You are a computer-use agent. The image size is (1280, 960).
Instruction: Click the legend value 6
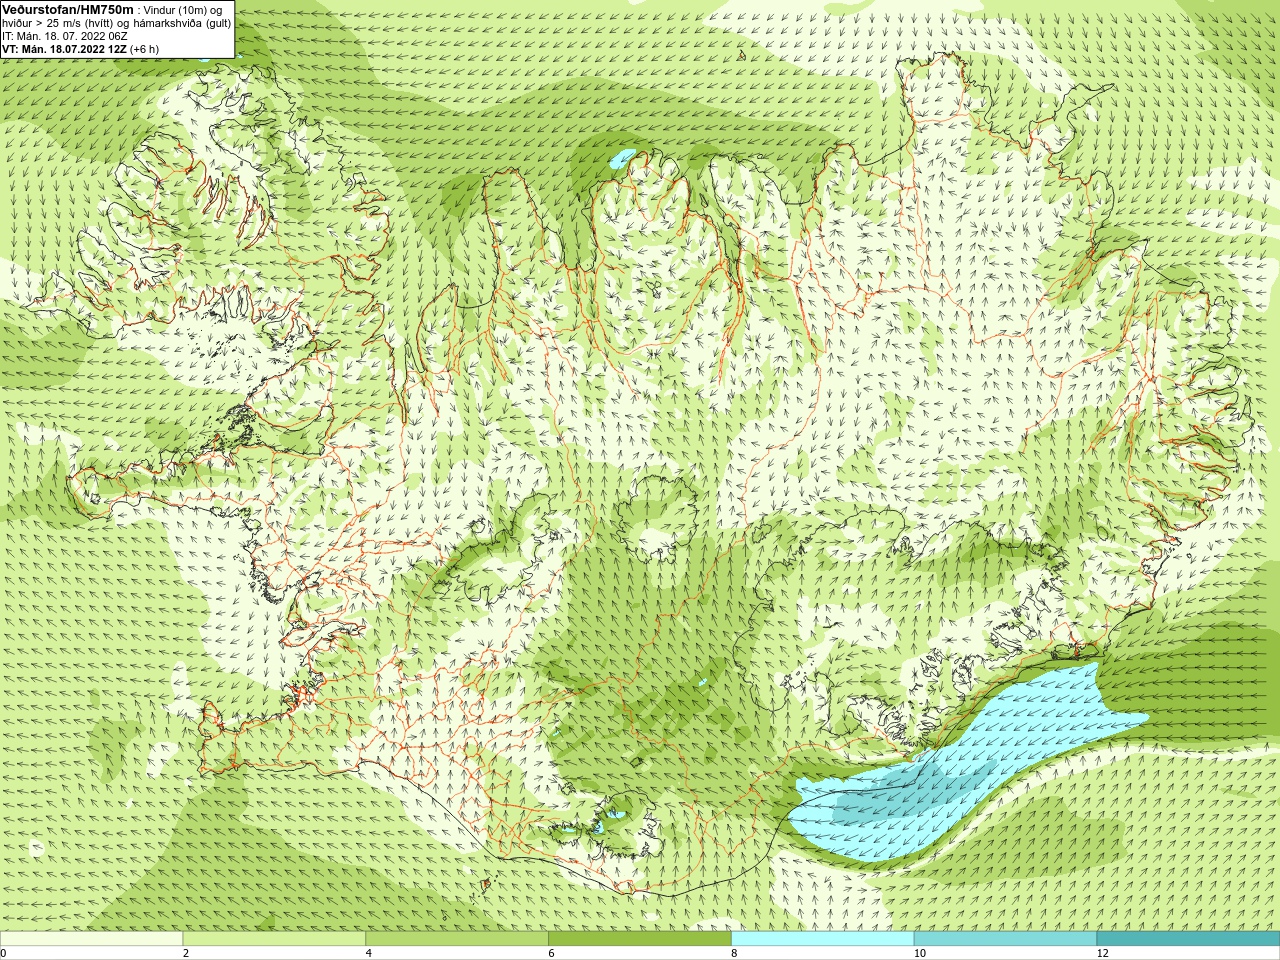tap(551, 953)
